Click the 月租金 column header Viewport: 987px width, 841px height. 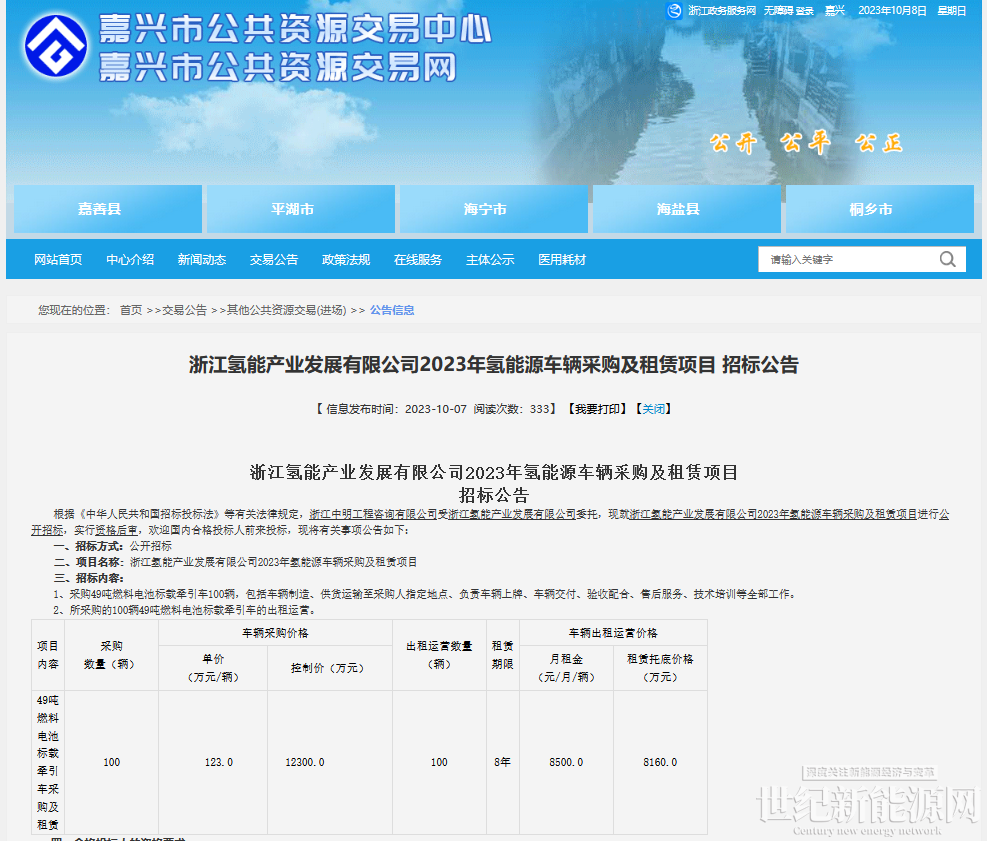566,668
